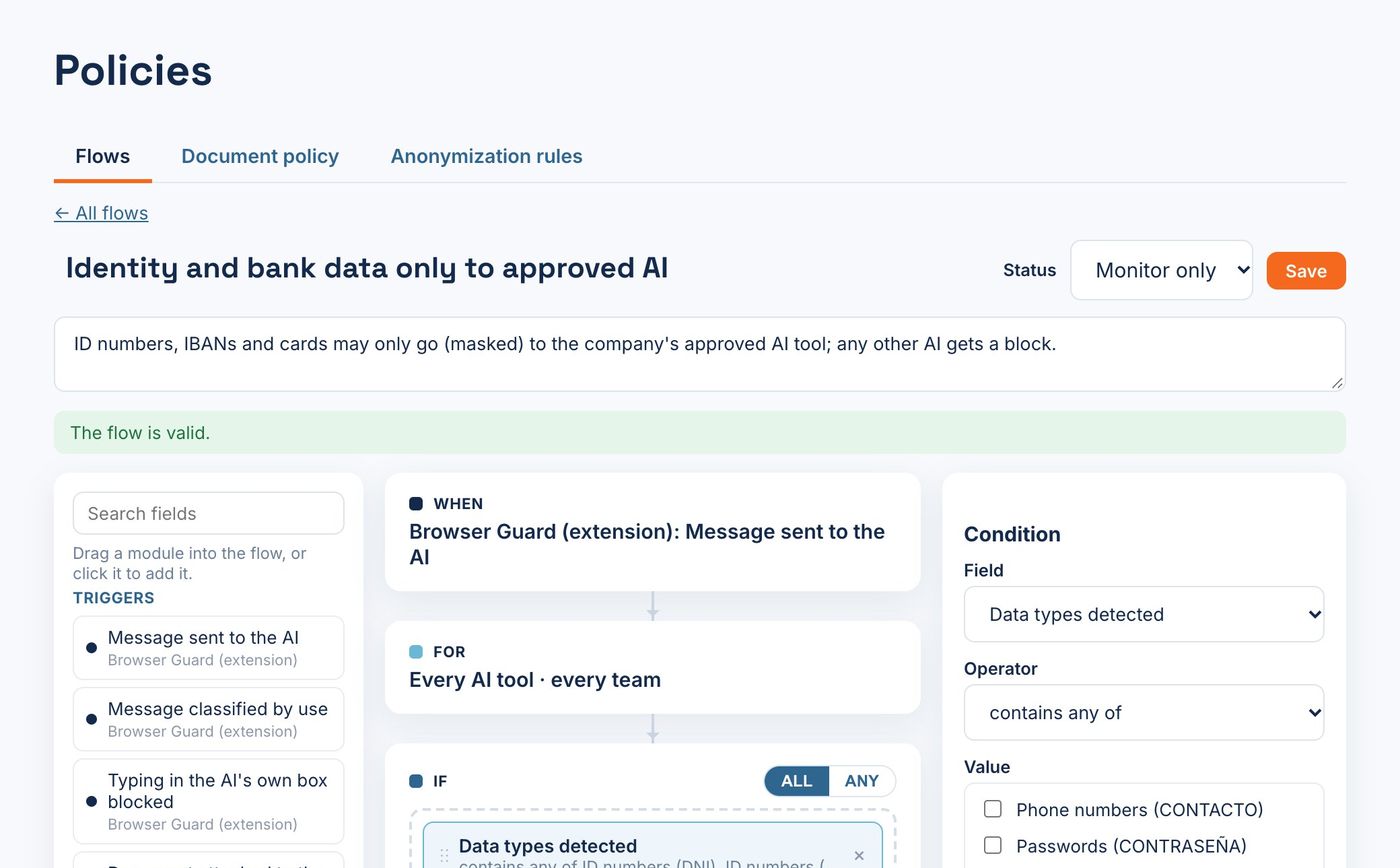Add the Message sent to the AI trigger module
Image resolution: width=1400 pixels, height=868 pixels.
[208, 648]
